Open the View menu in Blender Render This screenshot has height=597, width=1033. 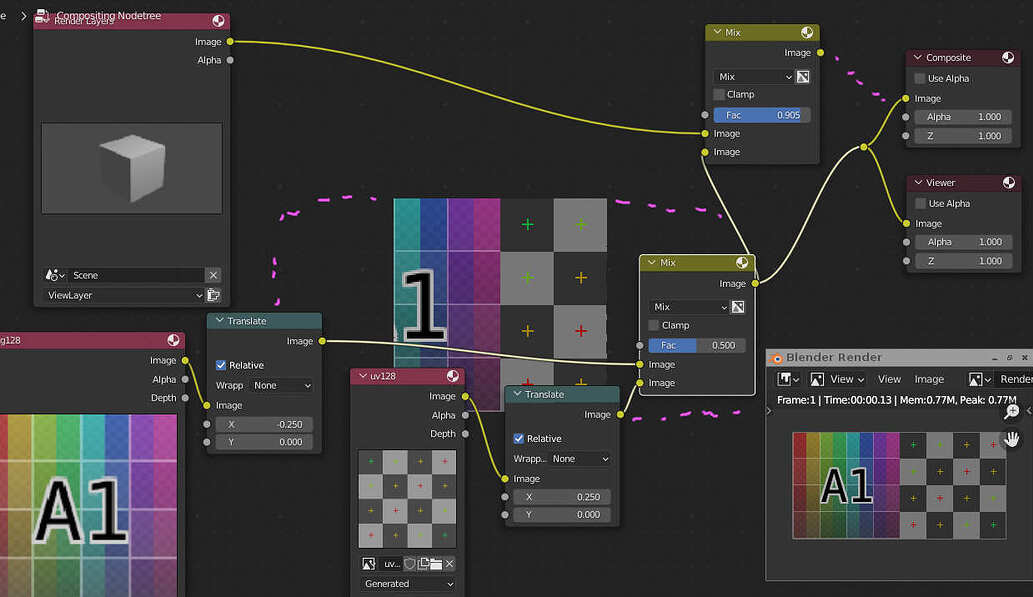[x=889, y=379]
